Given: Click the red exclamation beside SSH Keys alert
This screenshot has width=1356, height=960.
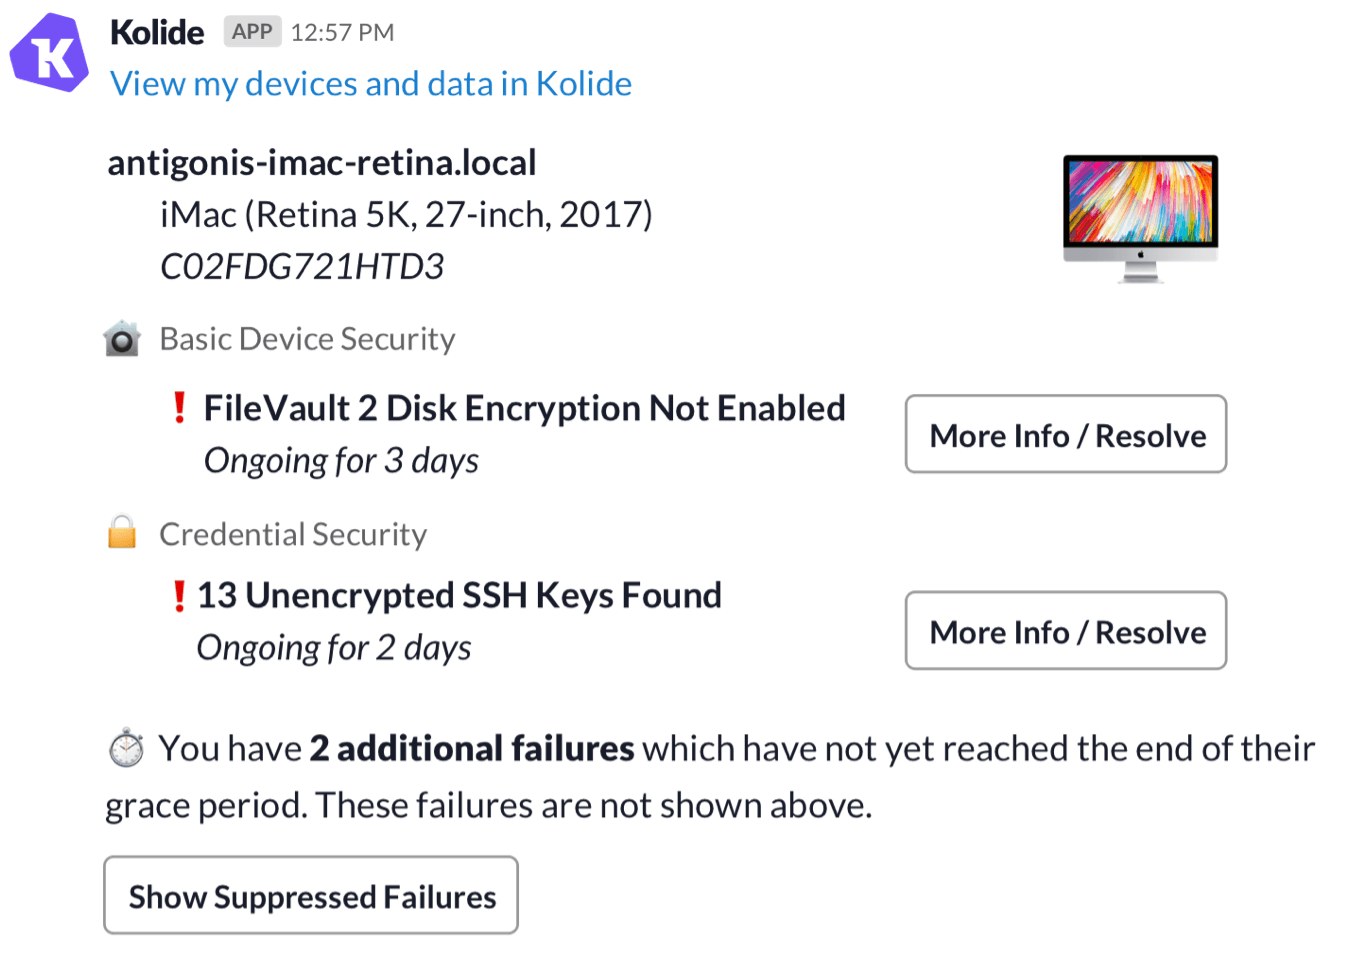Looking at the screenshot, I should tap(179, 596).
